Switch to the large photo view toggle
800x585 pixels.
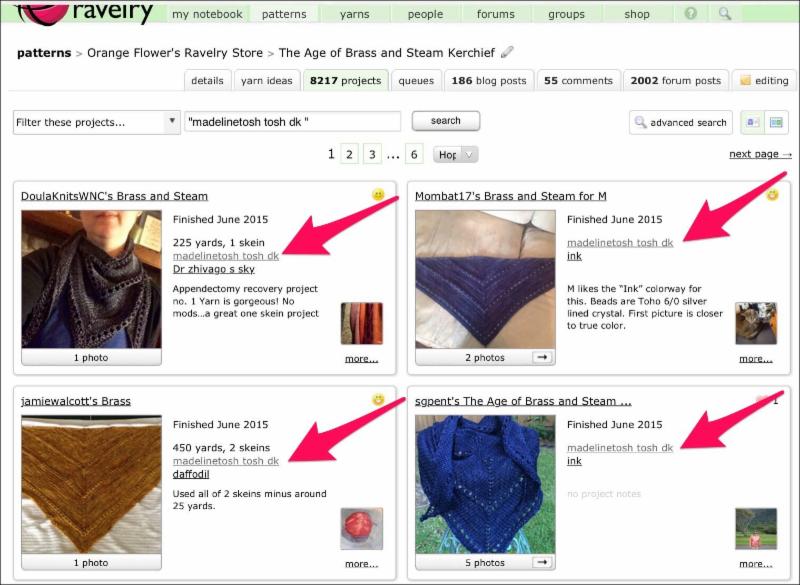[775, 122]
